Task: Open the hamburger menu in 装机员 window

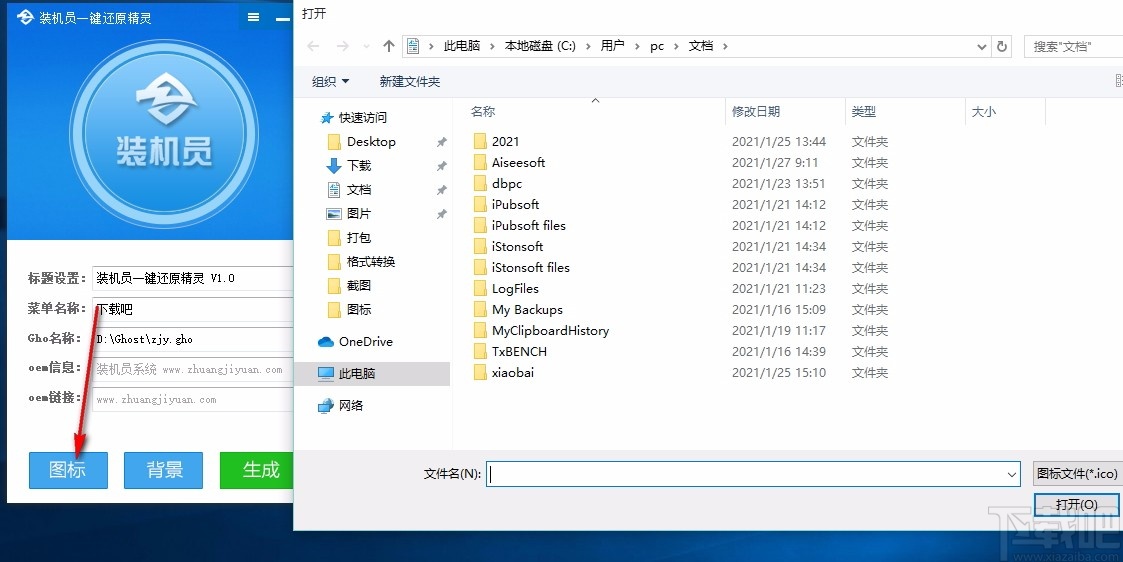Action: point(254,17)
